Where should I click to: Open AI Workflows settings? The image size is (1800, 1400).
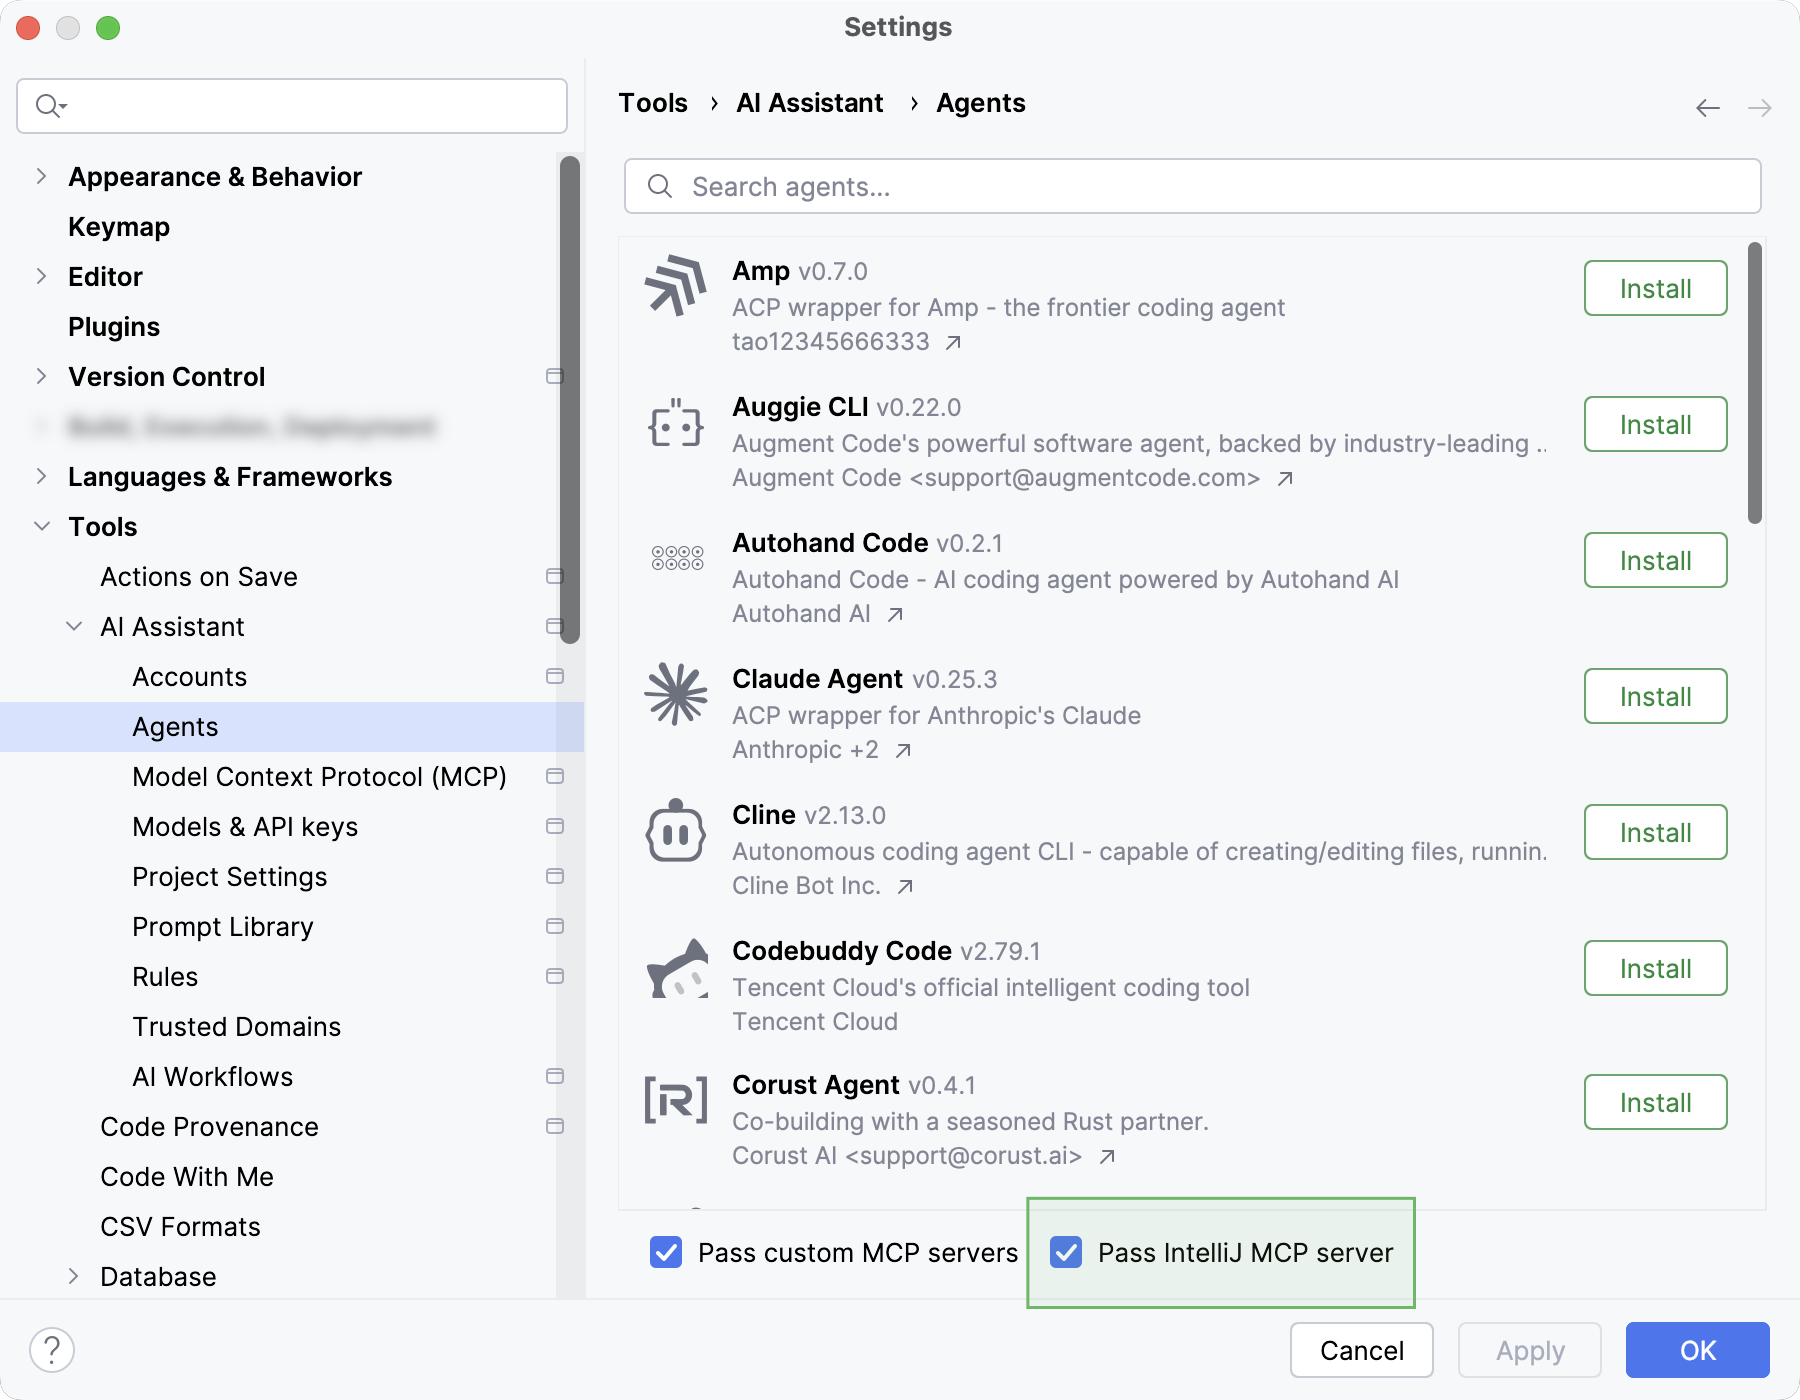coord(213,1077)
